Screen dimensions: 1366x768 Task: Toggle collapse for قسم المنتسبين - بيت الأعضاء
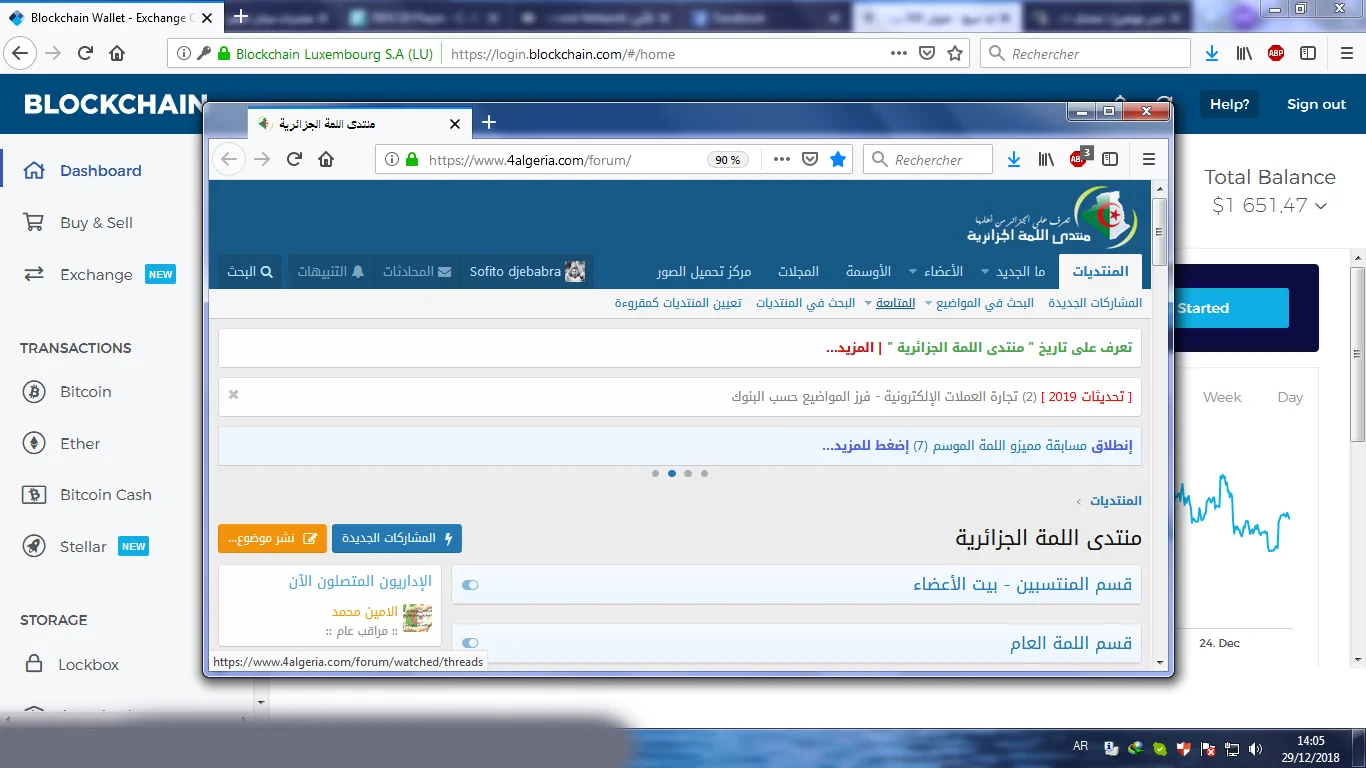(x=470, y=585)
